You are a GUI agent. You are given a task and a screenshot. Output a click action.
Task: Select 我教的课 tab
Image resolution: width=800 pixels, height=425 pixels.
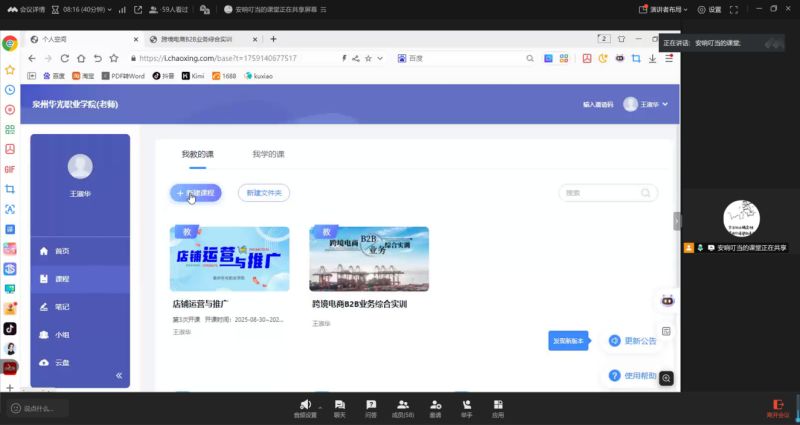pyautogui.click(x=198, y=154)
